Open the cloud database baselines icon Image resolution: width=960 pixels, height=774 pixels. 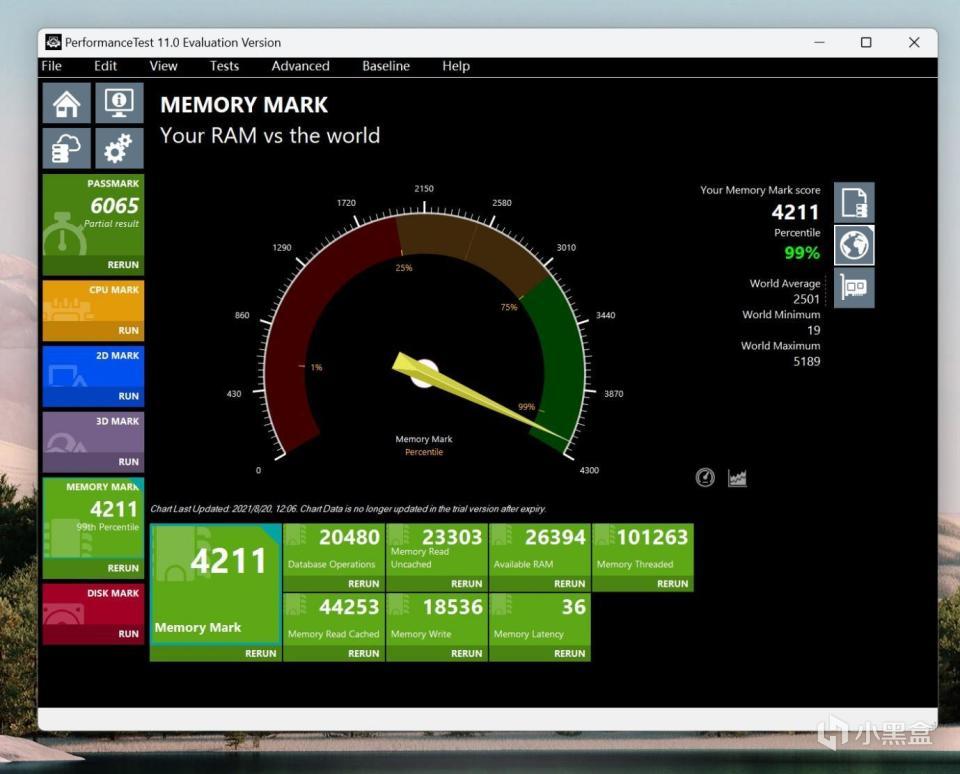pyautogui.click(x=67, y=148)
